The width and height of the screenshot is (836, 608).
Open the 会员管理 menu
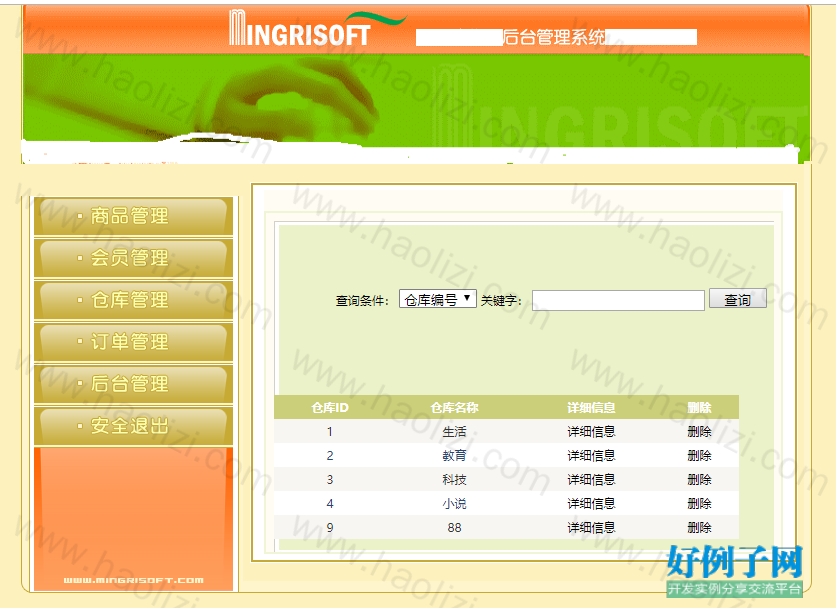pyautogui.click(x=133, y=258)
